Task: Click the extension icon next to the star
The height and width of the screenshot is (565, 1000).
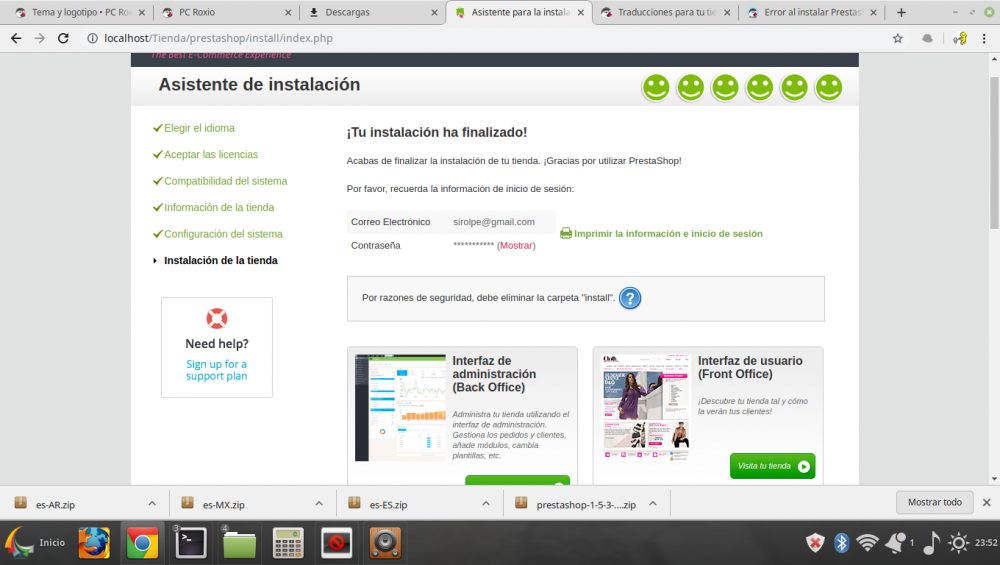Action: tap(927, 38)
